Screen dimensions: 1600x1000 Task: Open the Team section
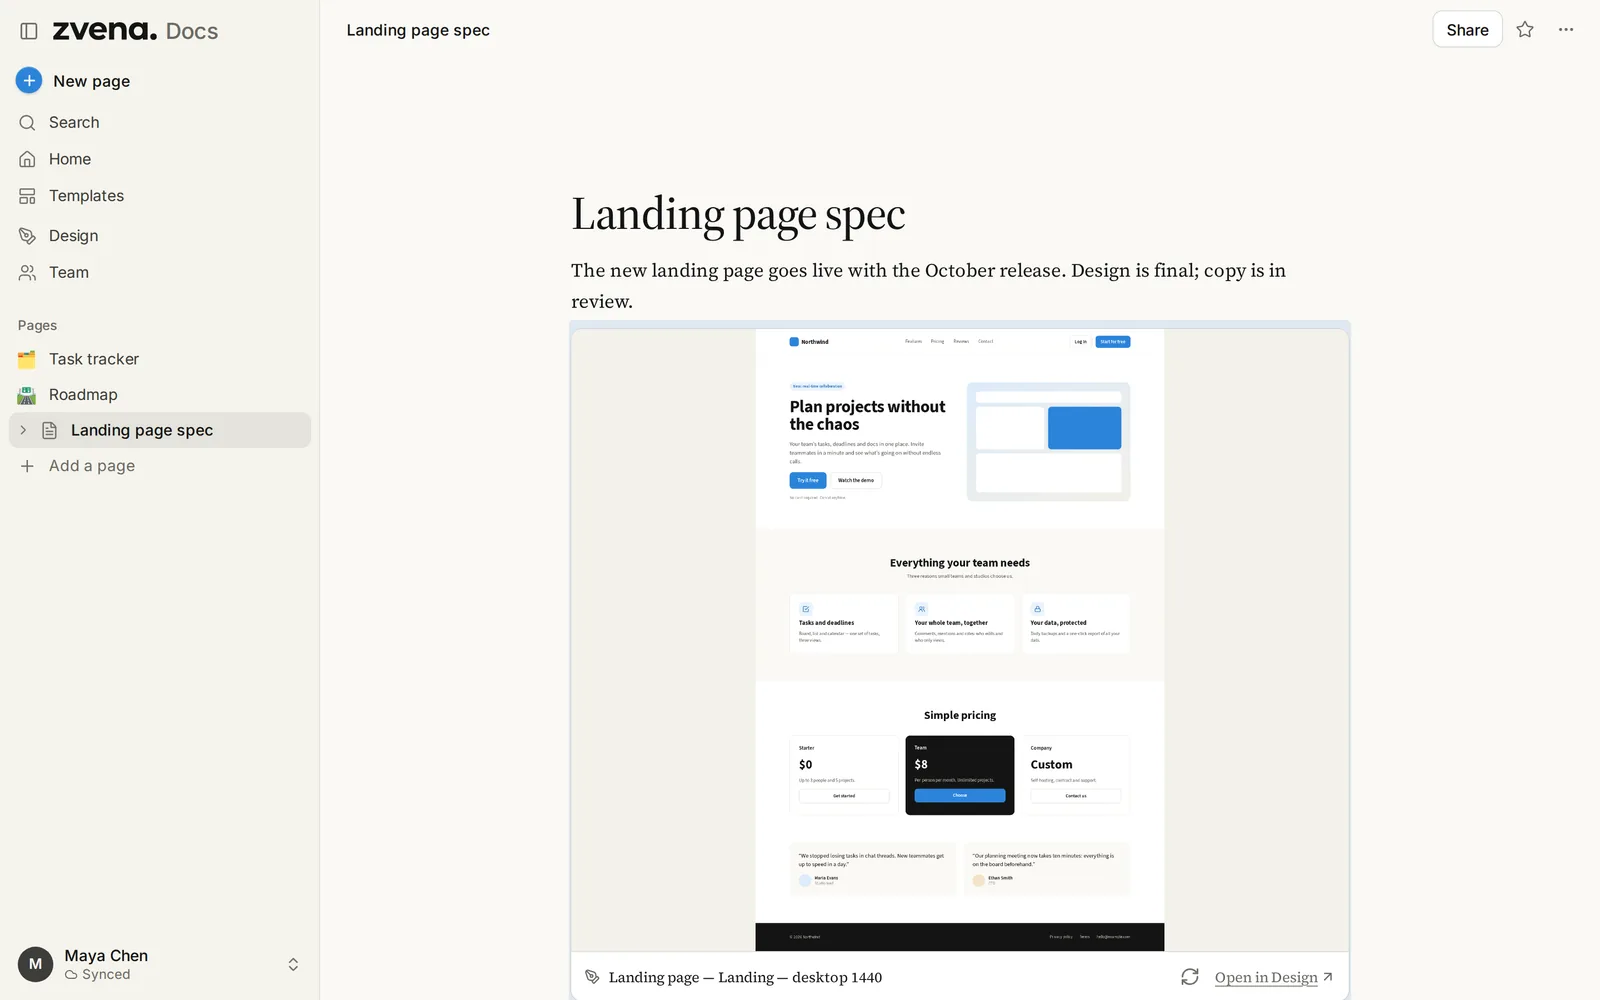[x=160, y=272]
